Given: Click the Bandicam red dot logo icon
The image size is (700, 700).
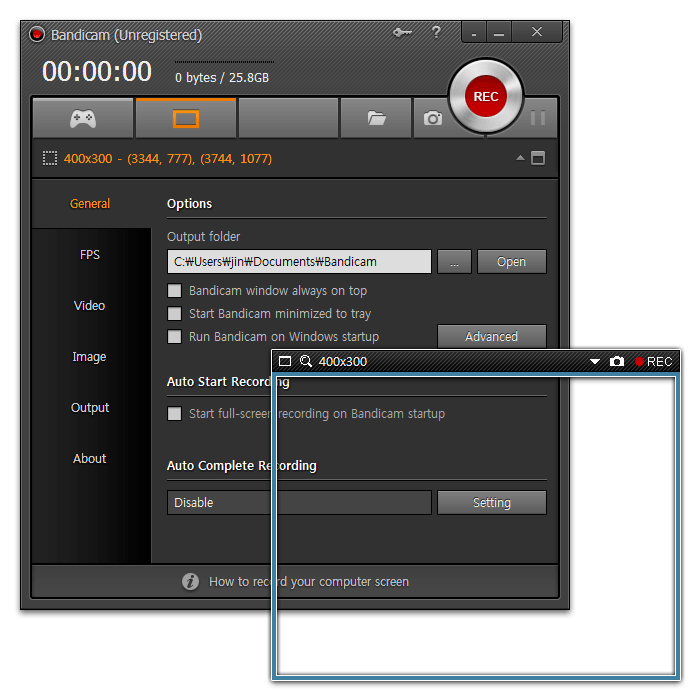Looking at the screenshot, I should (x=37, y=34).
